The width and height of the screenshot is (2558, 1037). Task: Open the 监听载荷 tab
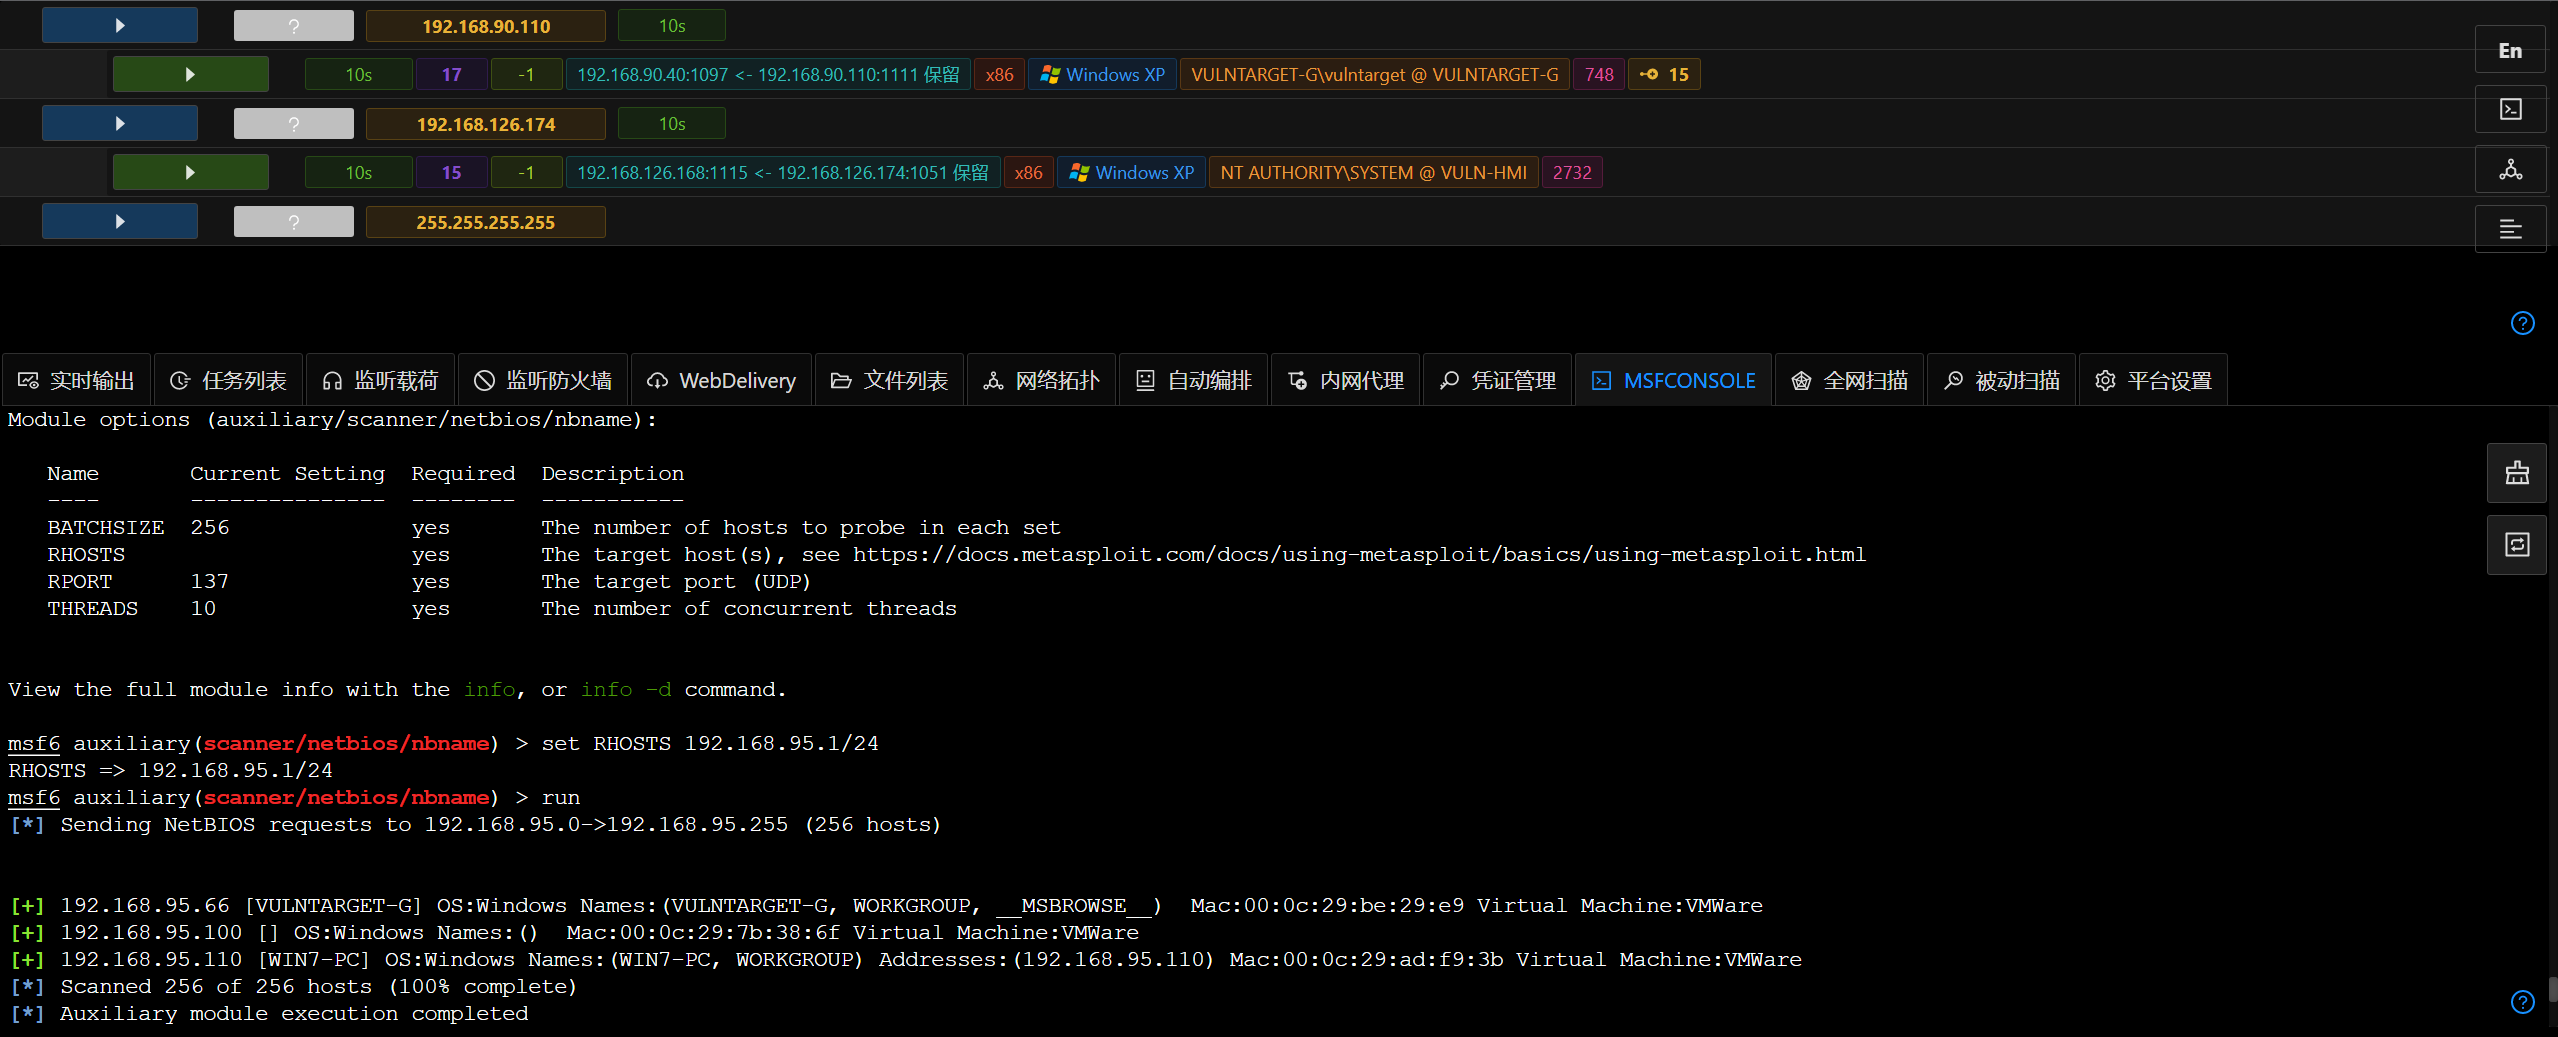coord(381,380)
